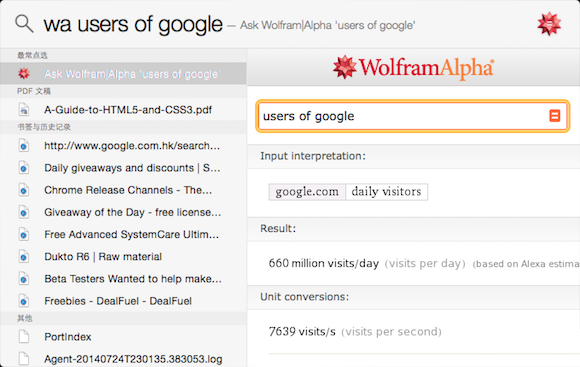
Task: Open Agent-20140724T230135.383053.log file
Action: (123, 358)
